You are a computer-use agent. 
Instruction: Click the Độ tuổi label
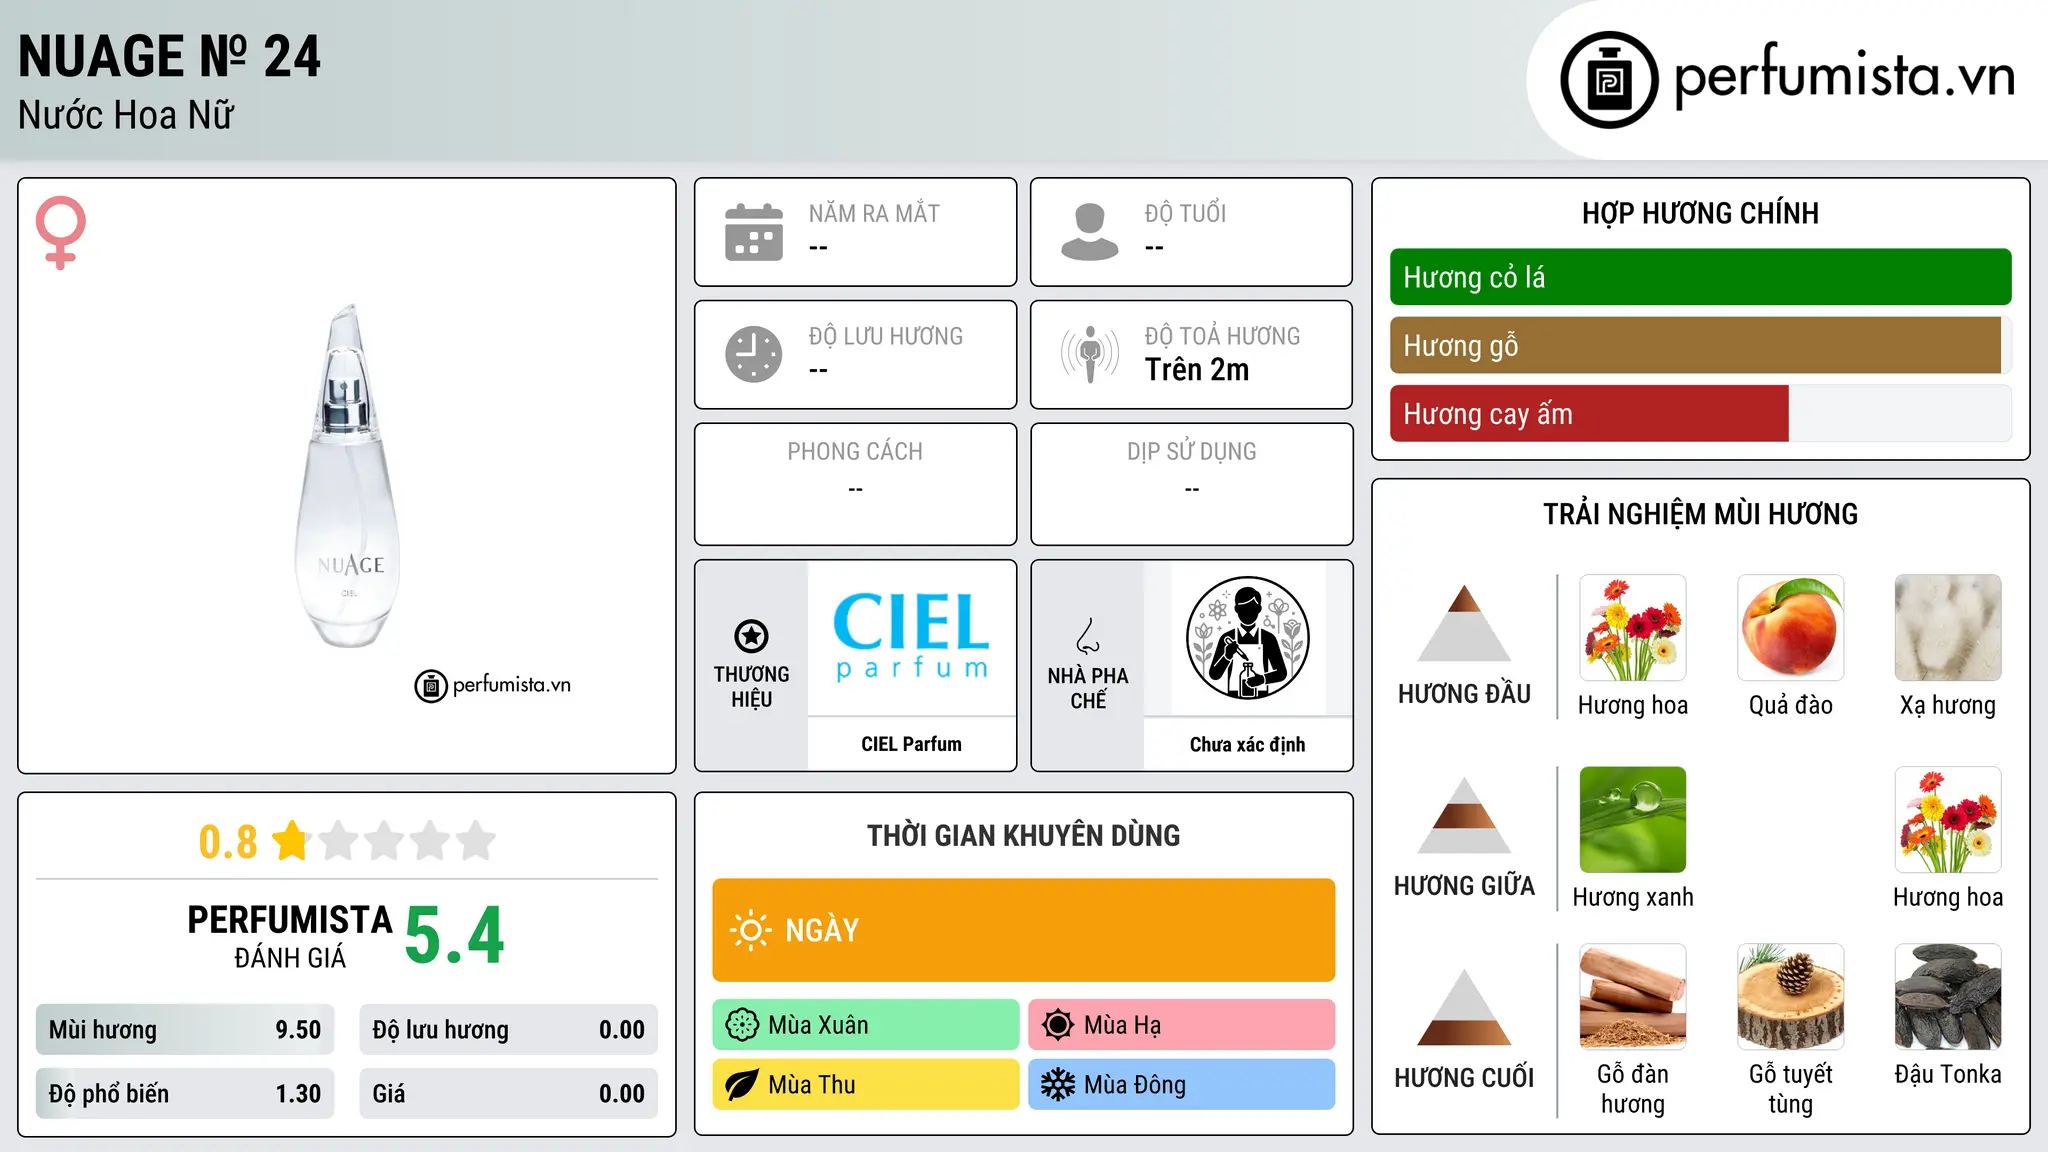[1185, 213]
